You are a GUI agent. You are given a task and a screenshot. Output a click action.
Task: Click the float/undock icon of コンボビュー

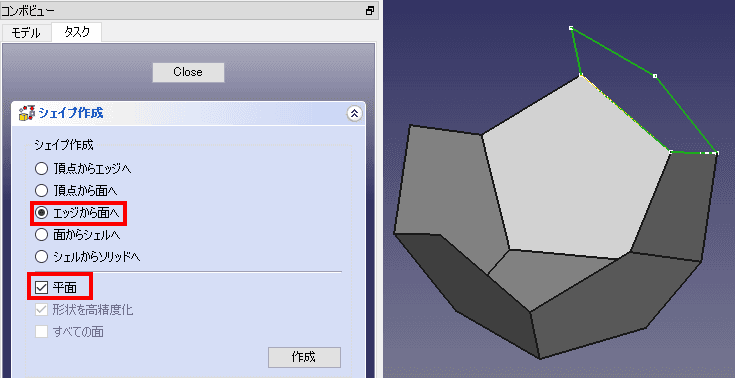[370, 10]
